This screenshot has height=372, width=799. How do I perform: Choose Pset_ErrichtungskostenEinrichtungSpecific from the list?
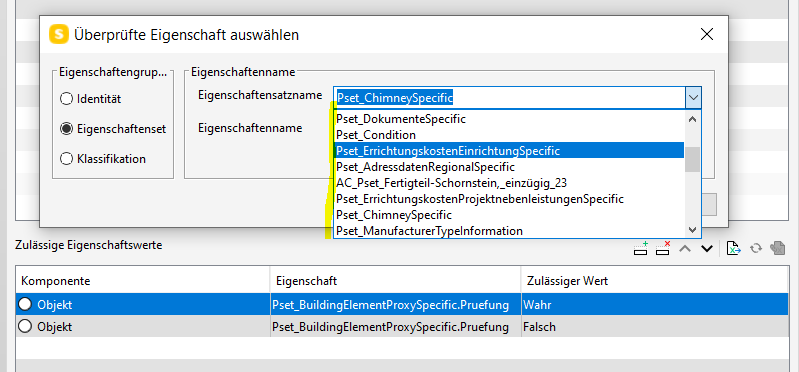tap(508, 151)
